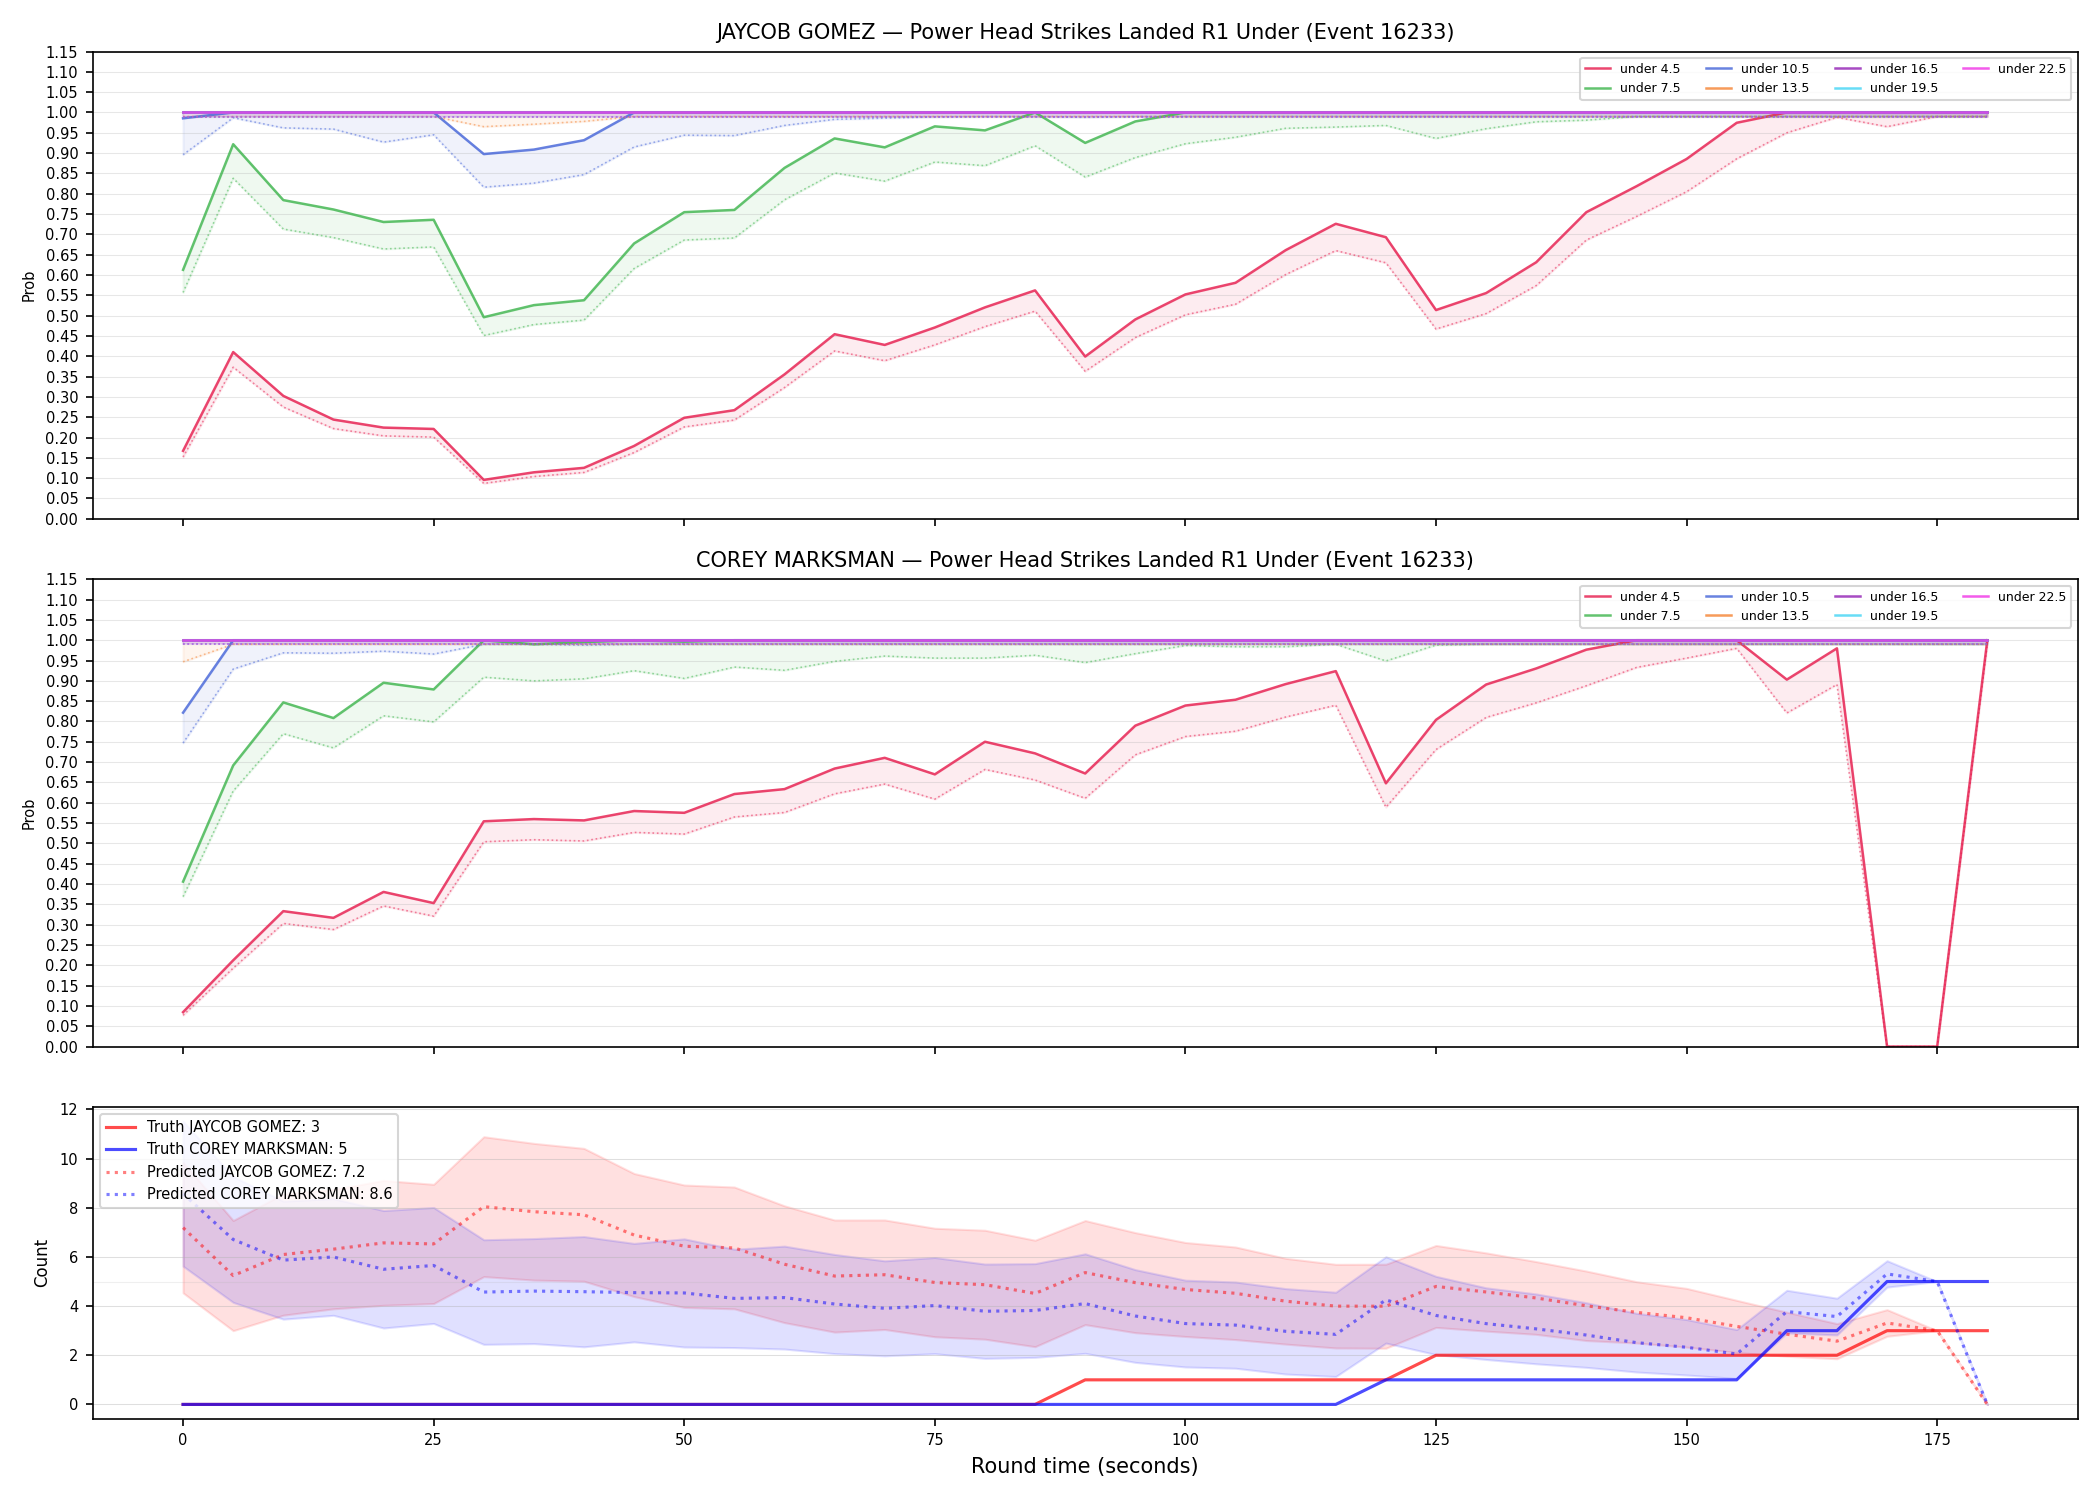Click the Count axis tick label 6
Viewport: 2100px width, 1500px height.
point(74,1258)
